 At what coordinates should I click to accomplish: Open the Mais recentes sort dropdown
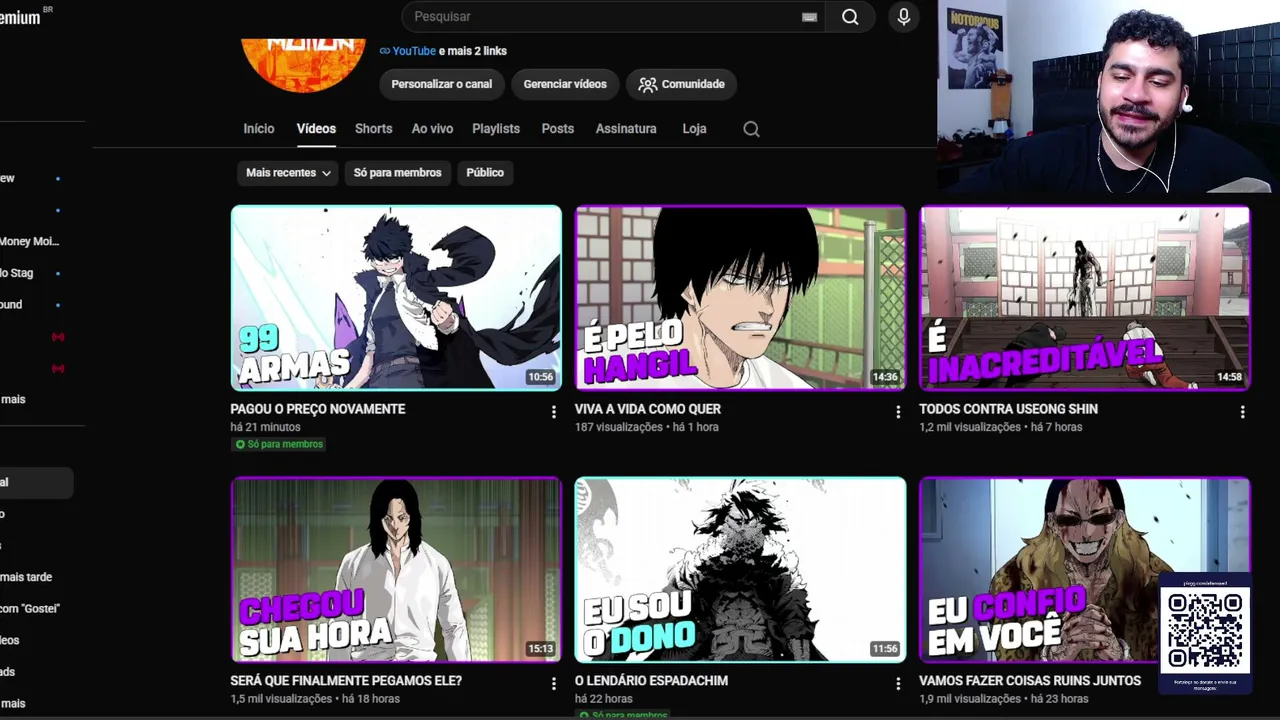click(x=288, y=173)
